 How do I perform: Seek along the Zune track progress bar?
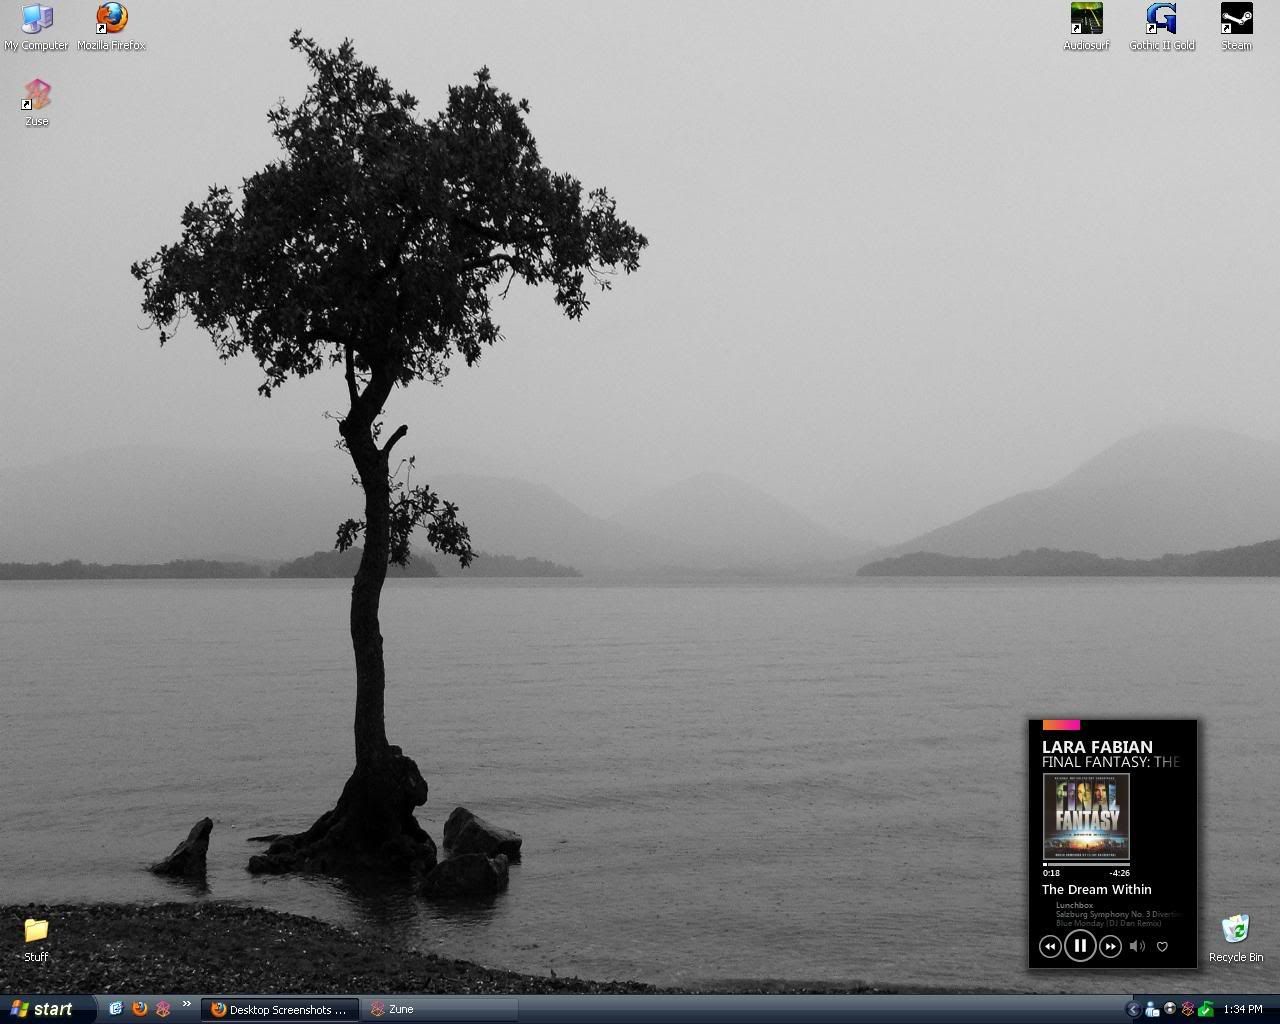[x=1086, y=864]
